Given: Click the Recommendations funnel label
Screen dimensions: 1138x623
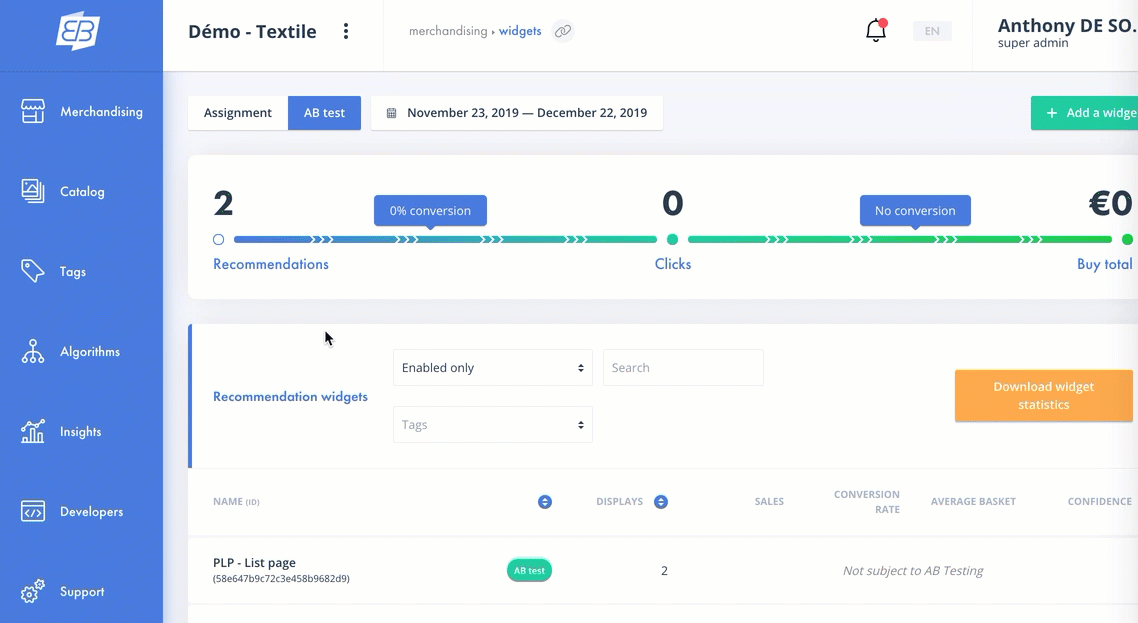Looking at the screenshot, I should coord(271,264).
